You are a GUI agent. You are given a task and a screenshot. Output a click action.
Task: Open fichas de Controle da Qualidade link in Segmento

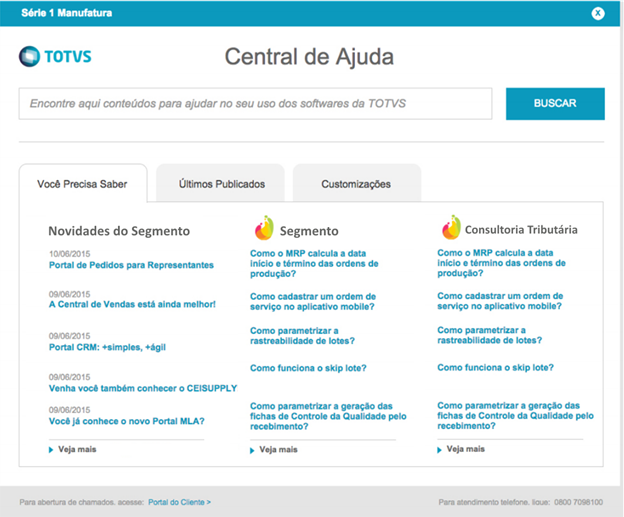[328, 416]
